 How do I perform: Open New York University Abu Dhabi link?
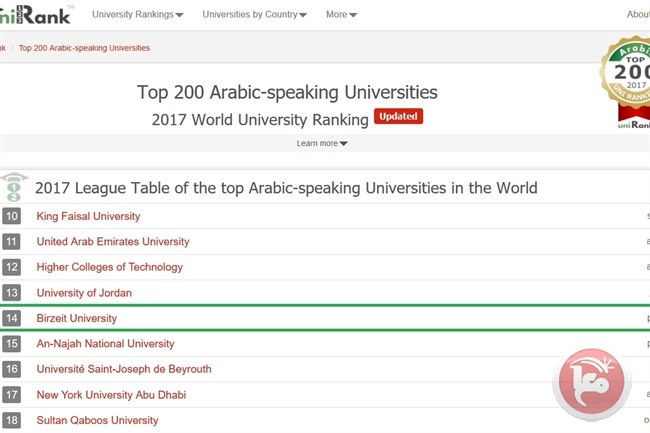(x=111, y=395)
